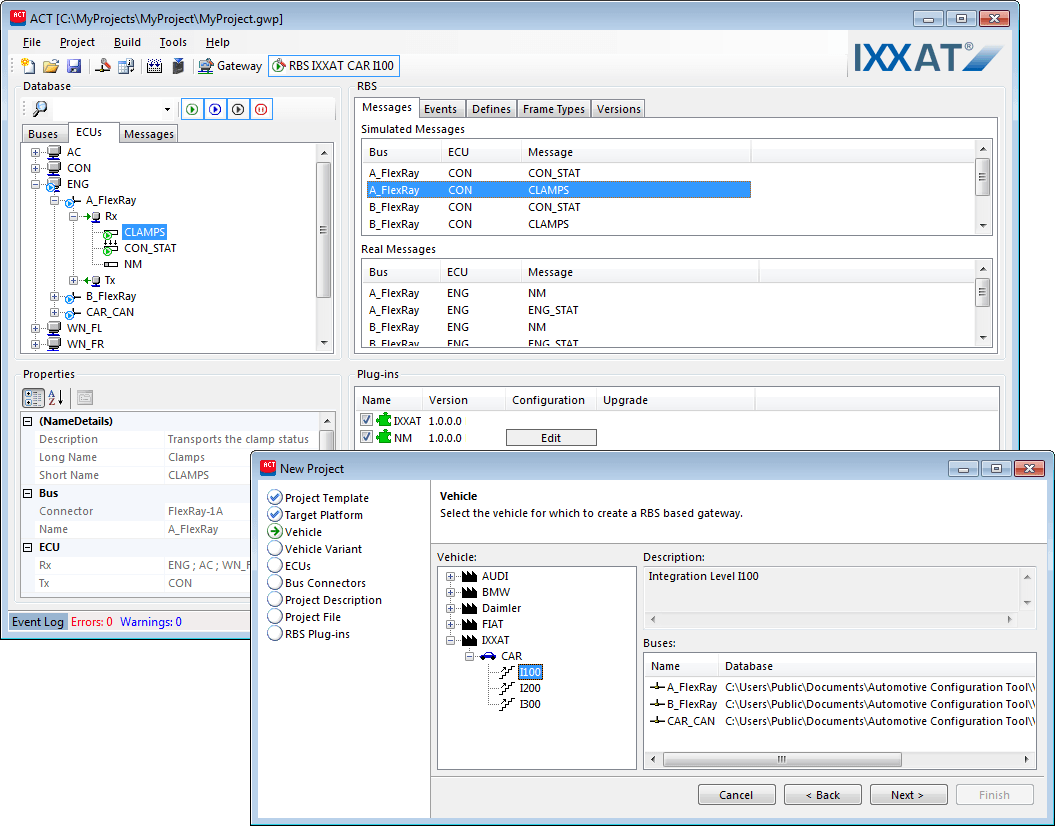Select the Project Template wizard step
The width and height of the screenshot is (1055, 826).
click(x=318, y=498)
